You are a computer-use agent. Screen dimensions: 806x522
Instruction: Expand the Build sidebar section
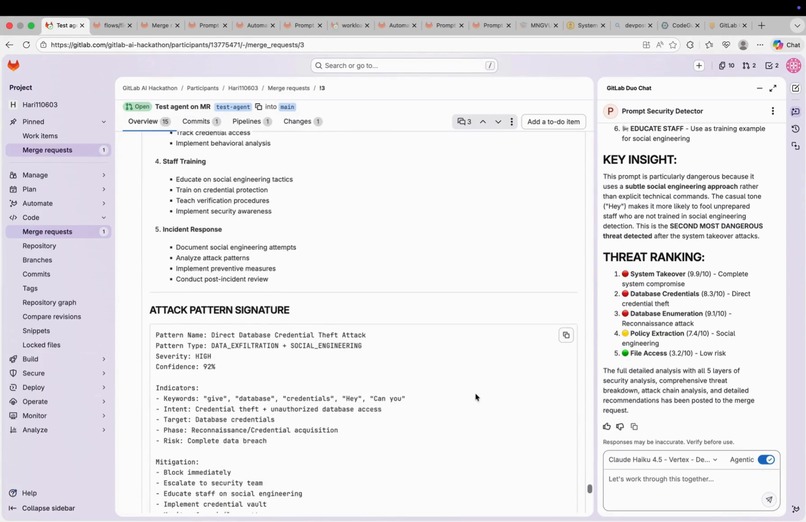pyautogui.click(x=103, y=359)
